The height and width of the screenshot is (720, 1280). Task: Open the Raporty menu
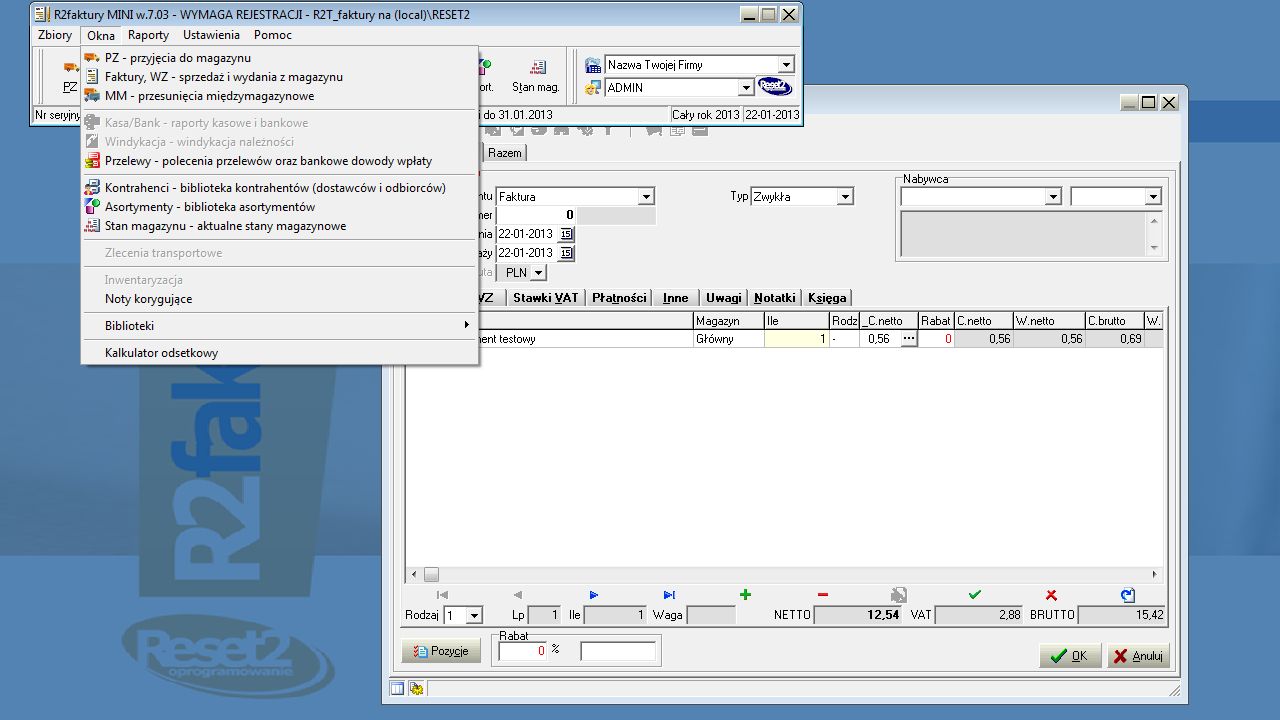[x=148, y=35]
